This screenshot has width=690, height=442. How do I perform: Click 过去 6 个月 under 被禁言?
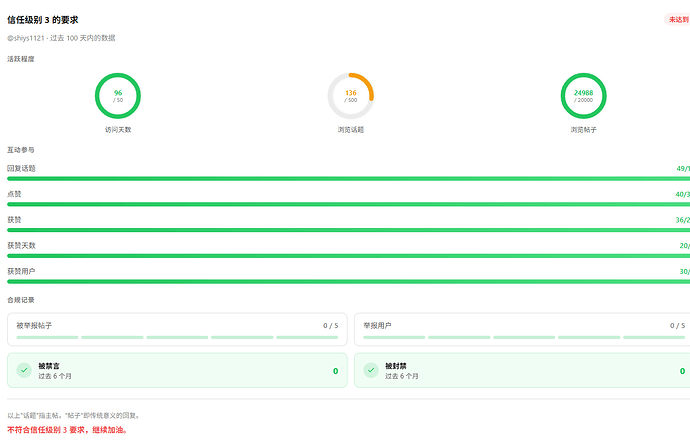click(55, 376)
